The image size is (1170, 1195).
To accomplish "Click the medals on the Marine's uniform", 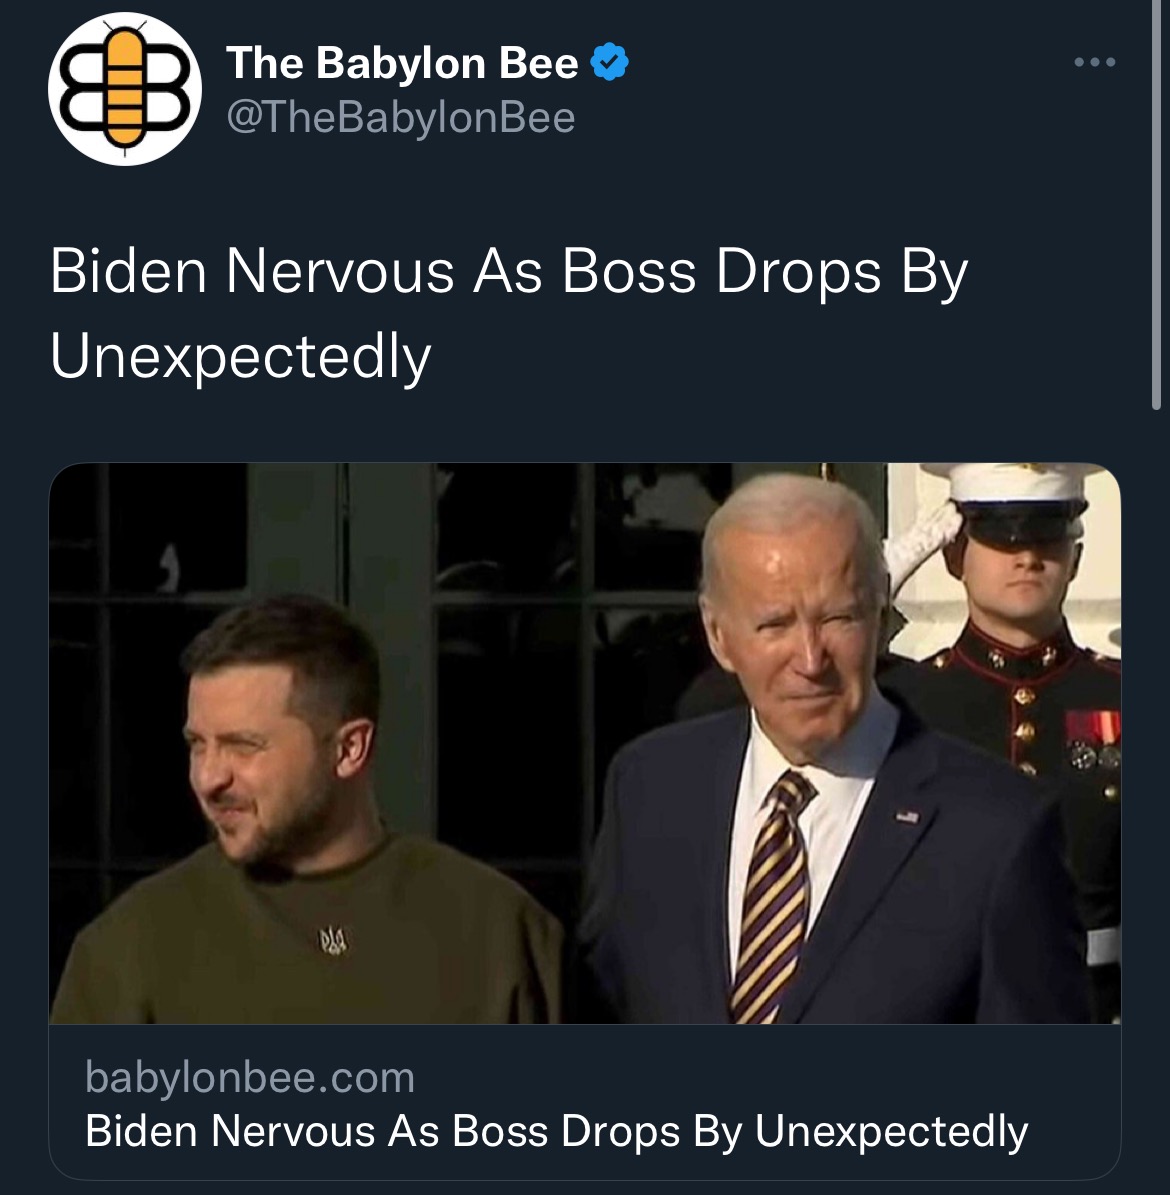I will click(1092, 739).
